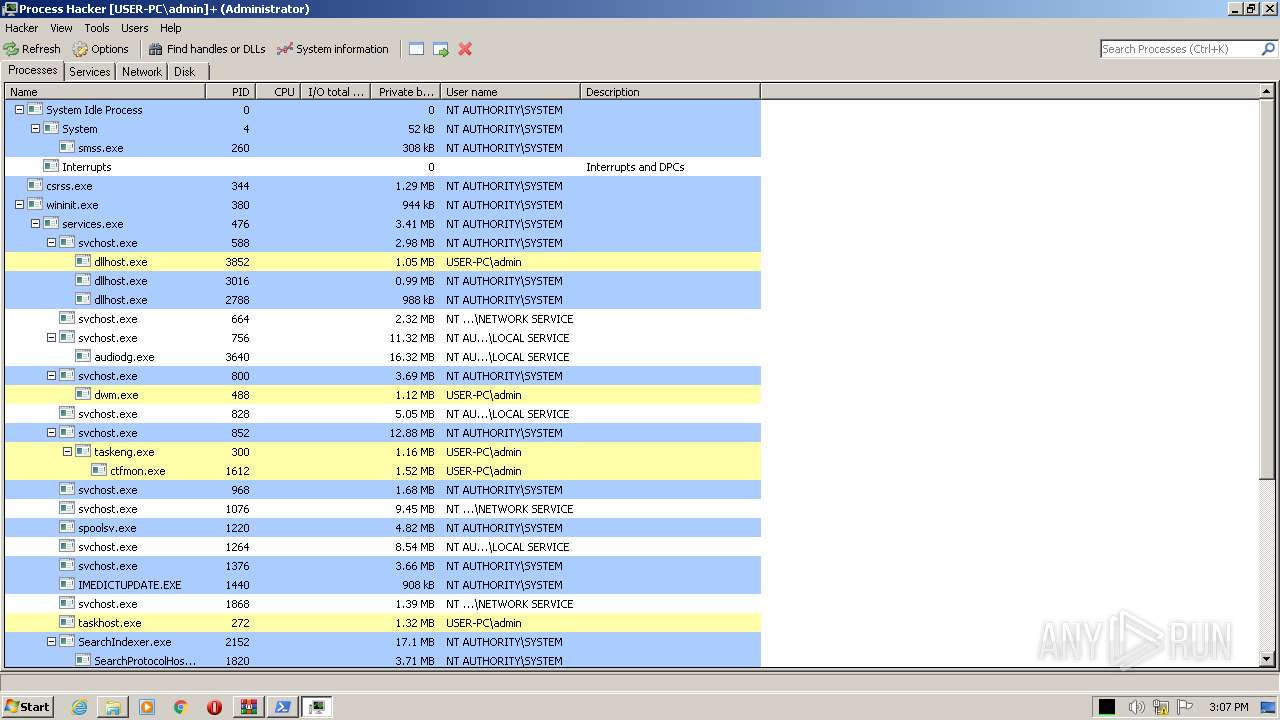Screen dimensions: 1280x720
Task: Collapse svchost.exe PID 800 node
Action: point(51,376)
